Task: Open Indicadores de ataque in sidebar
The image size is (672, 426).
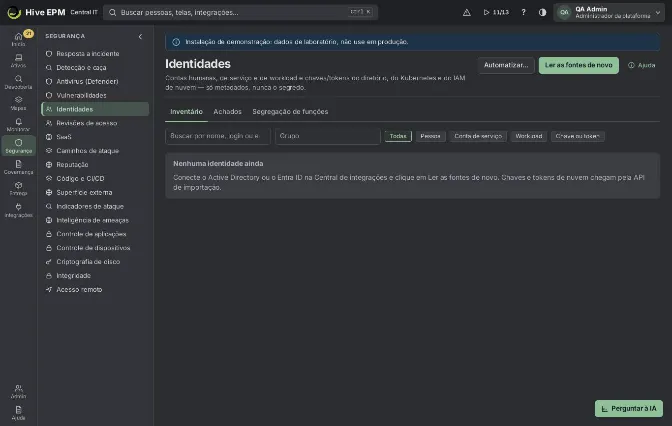Action: coord(95,206)
